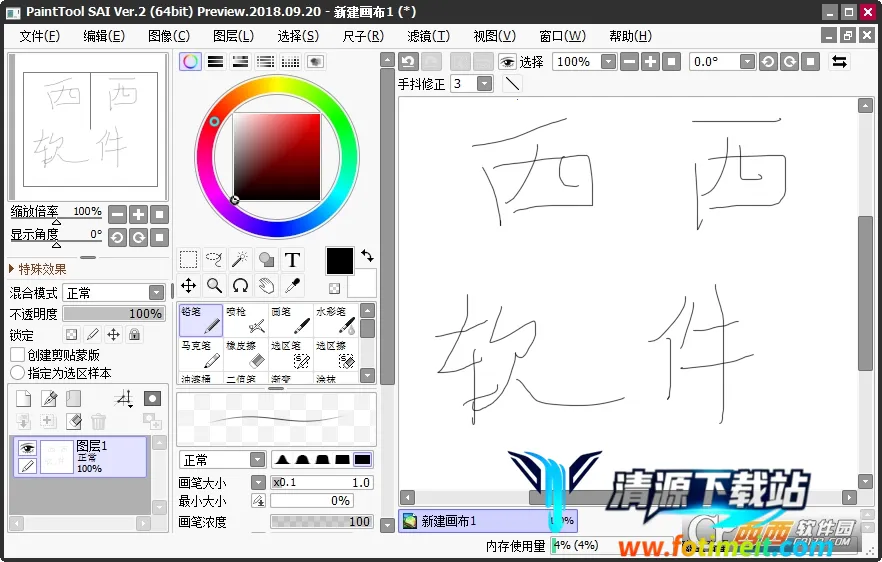Enable 创建剪贴蒙版 checkbox
The image size is (882, 562).
click(x=17, y=355)
